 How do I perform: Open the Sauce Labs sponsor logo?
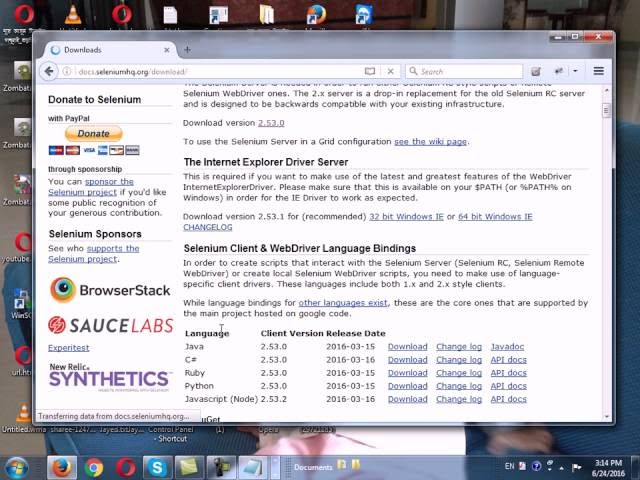click(x=111, y=325)
